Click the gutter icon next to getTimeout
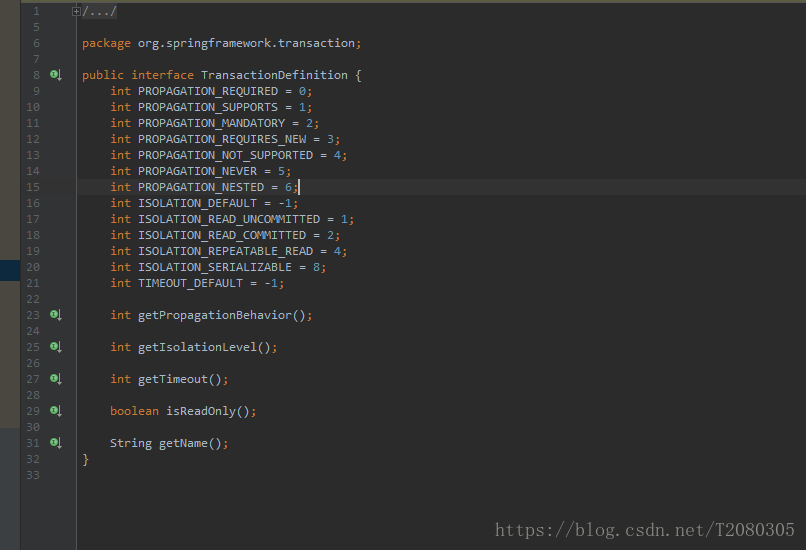This screenshot has height=550, width=806. coord(56,379)
